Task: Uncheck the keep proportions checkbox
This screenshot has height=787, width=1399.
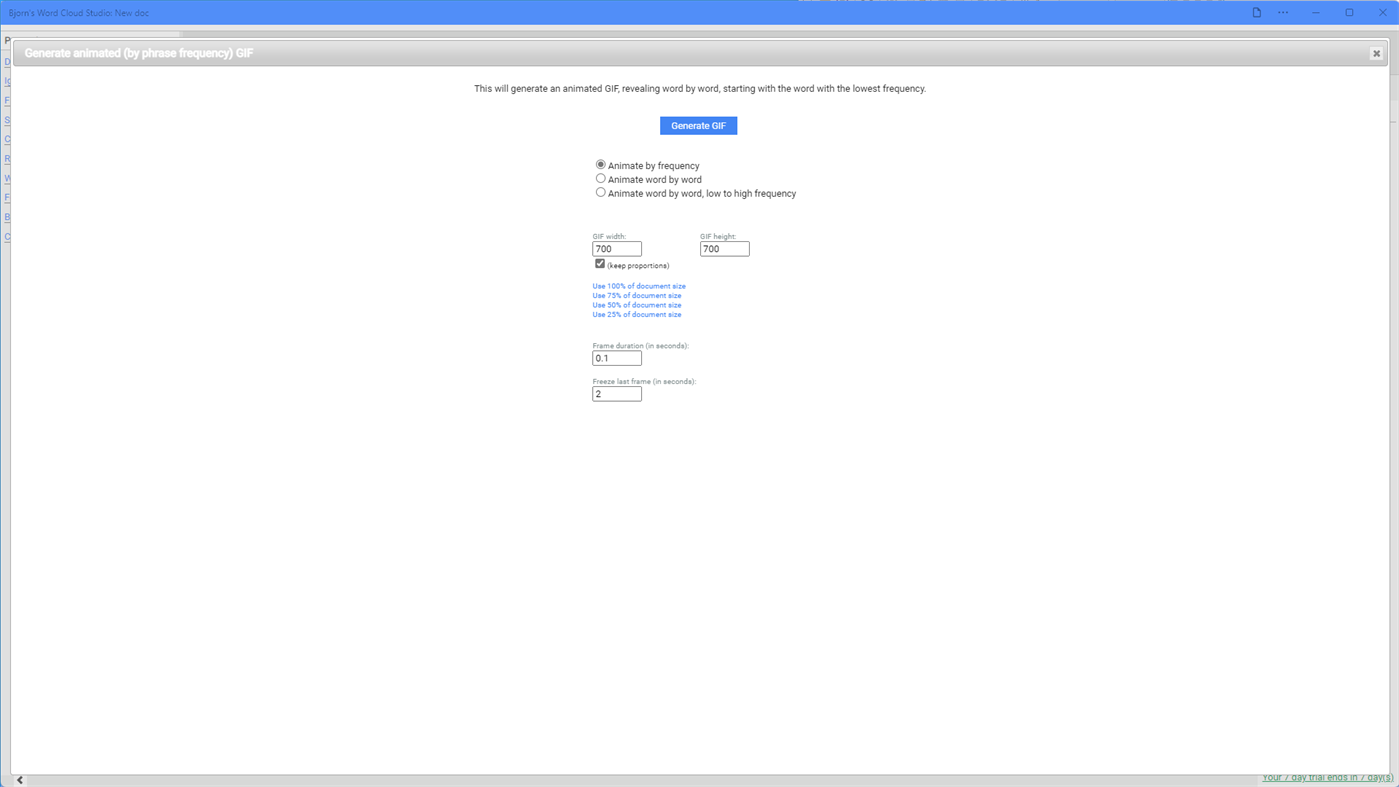Action: pyautogui.click(x=598, y=263)
